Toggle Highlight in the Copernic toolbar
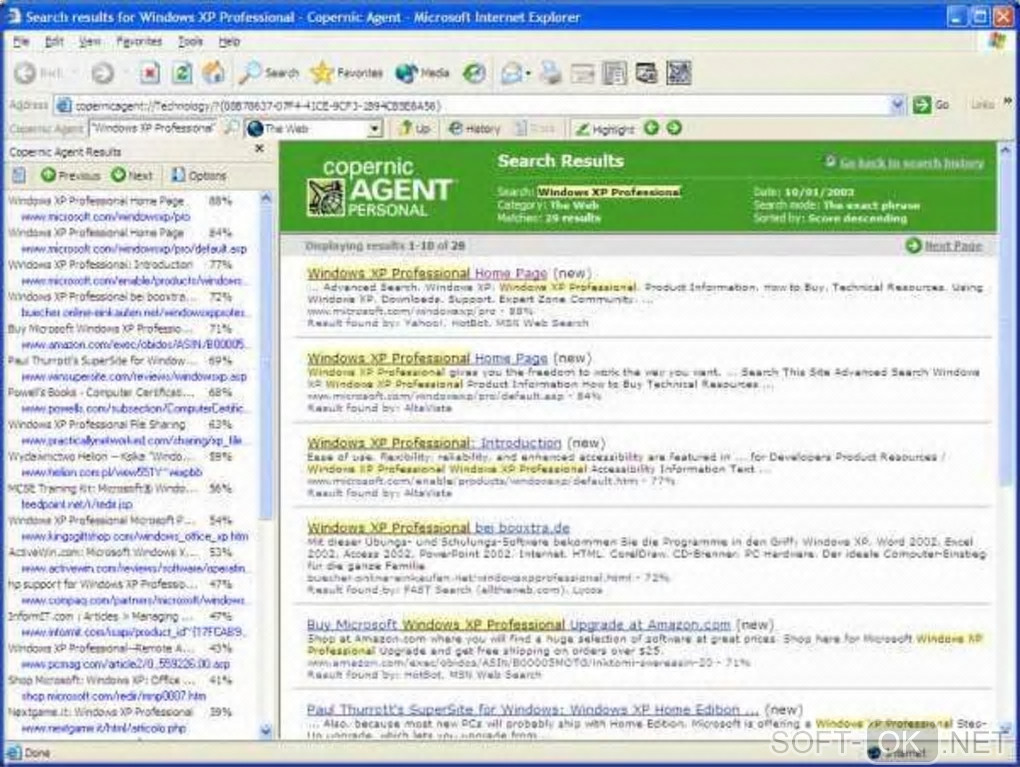The width and height of the screenshot is (1020, 767). pos(605,129)
